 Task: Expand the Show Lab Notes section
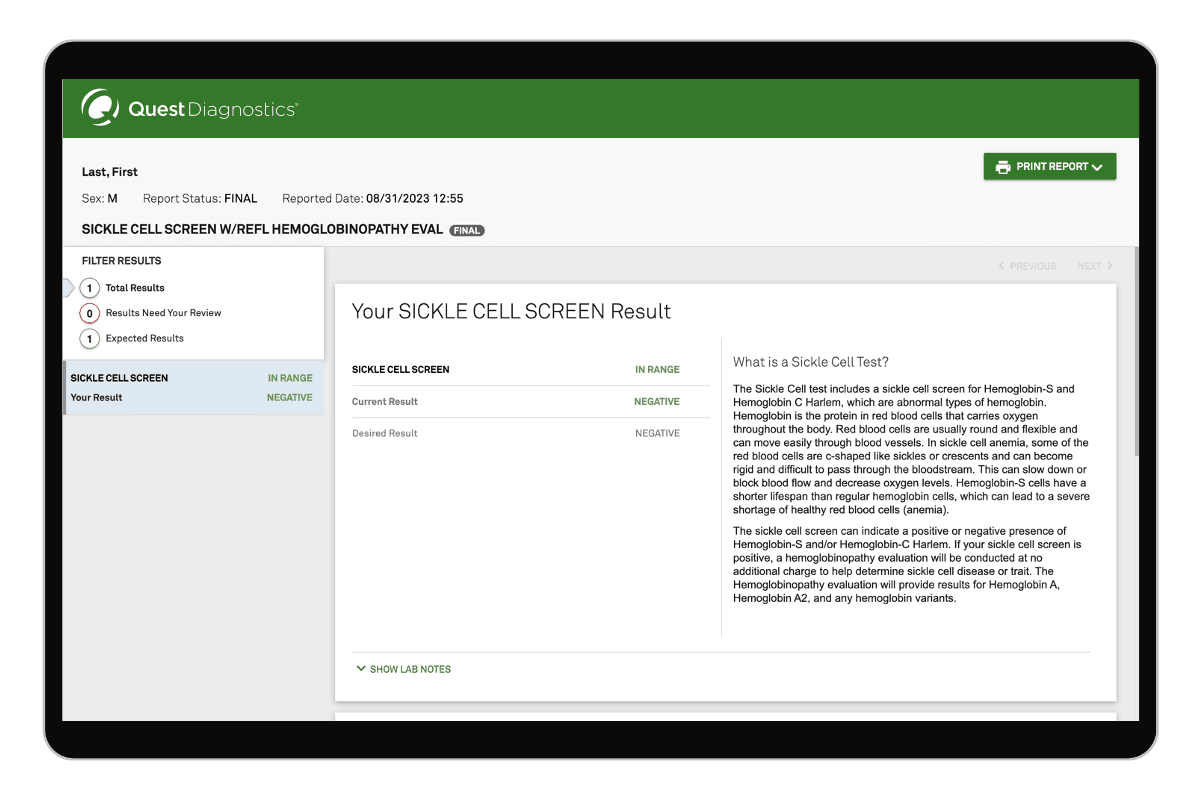tap(409, 669)
